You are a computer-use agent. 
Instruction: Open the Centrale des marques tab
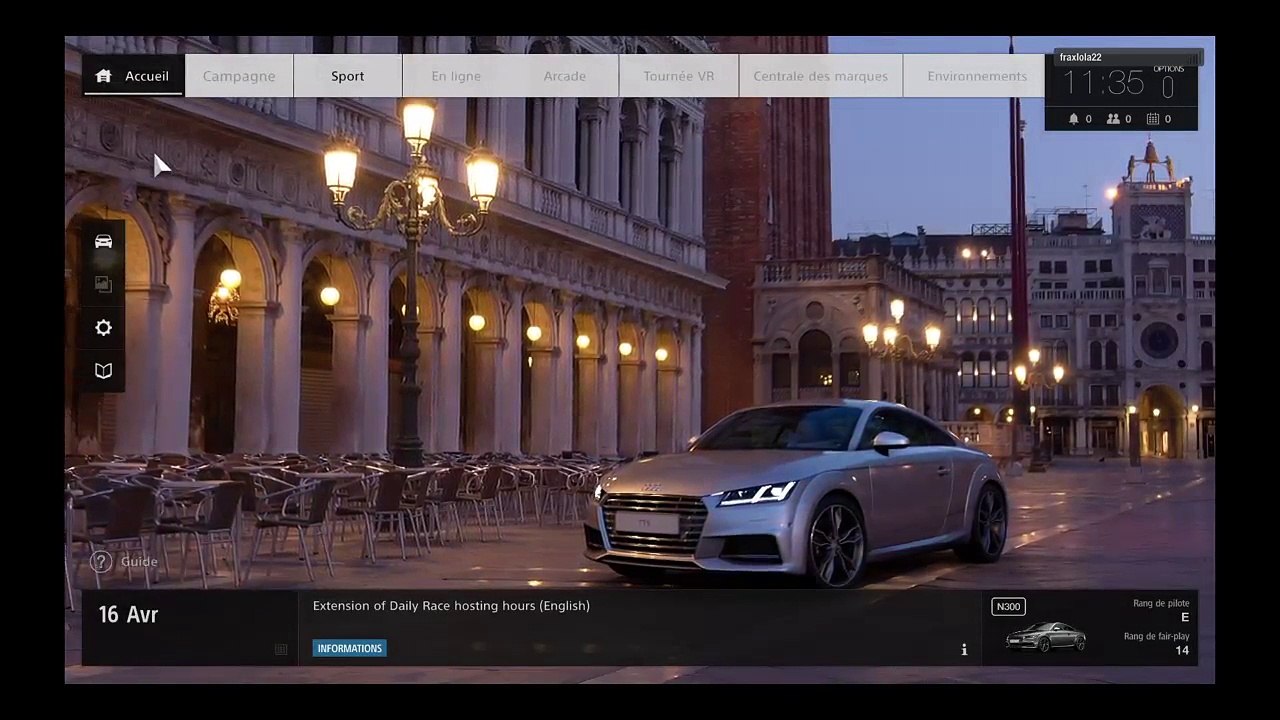(821, 76)
